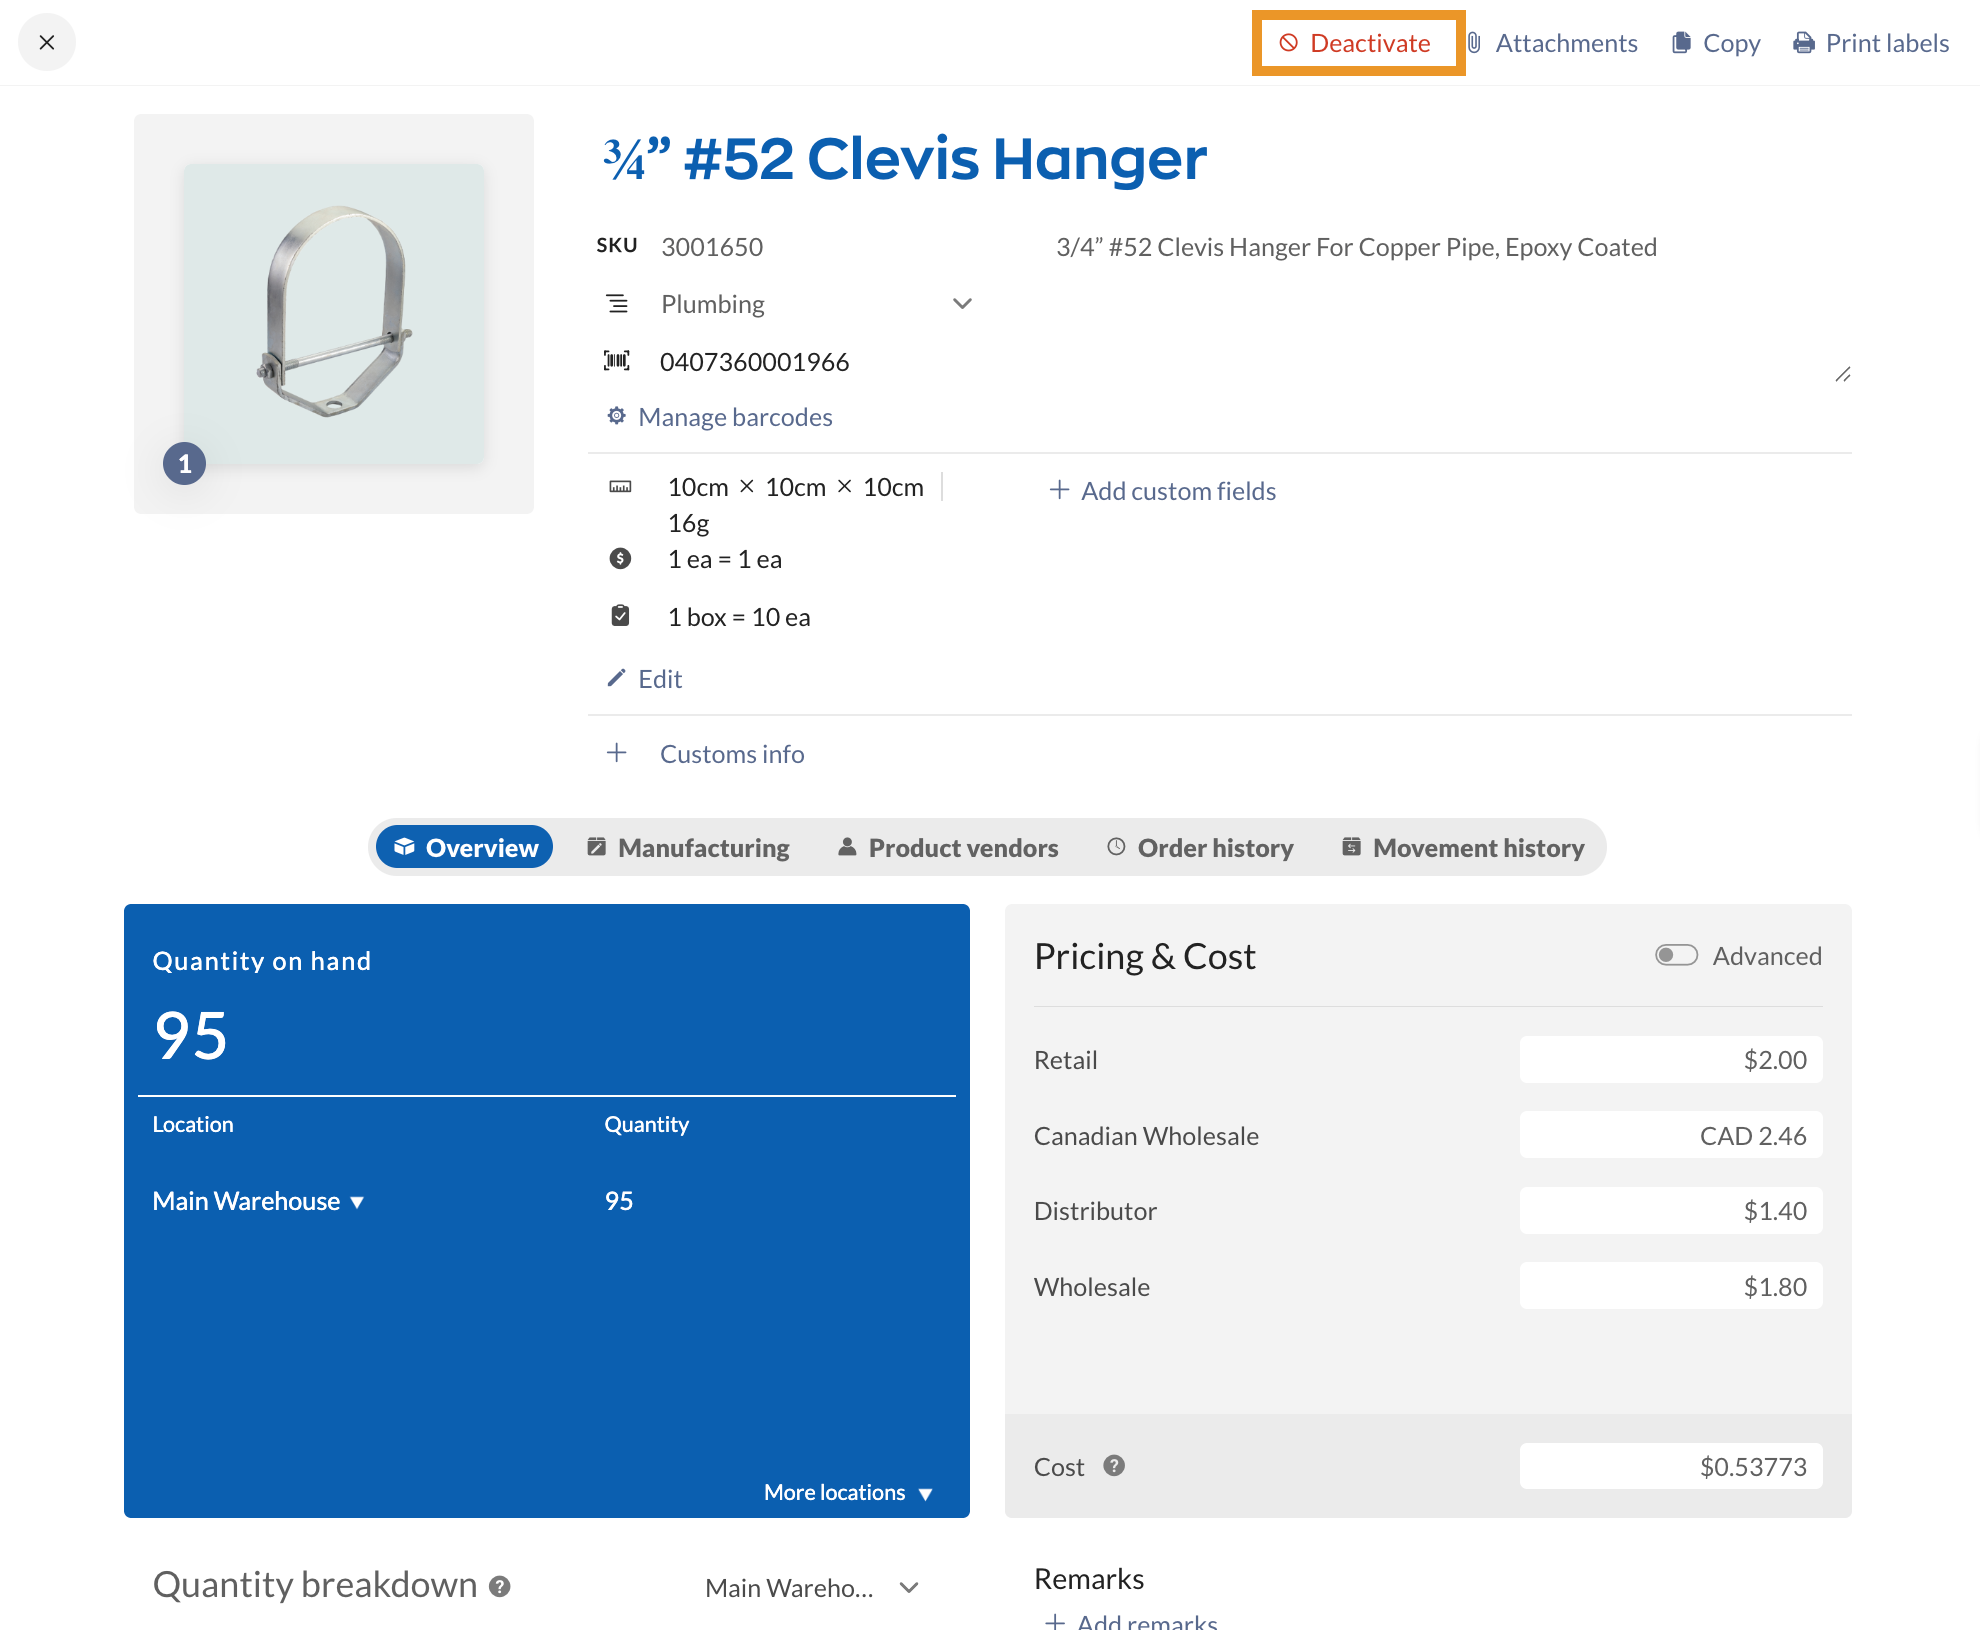Click the Retail price field
This screenshot has width=1980, height=1630.
coord(1670,1060)
